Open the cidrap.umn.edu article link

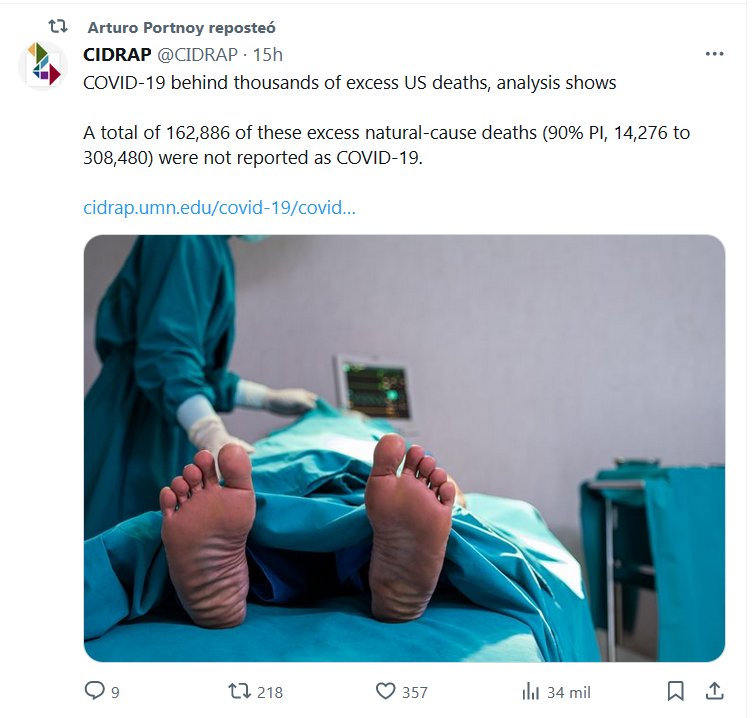pyautogui.click(x=219, y=209)
